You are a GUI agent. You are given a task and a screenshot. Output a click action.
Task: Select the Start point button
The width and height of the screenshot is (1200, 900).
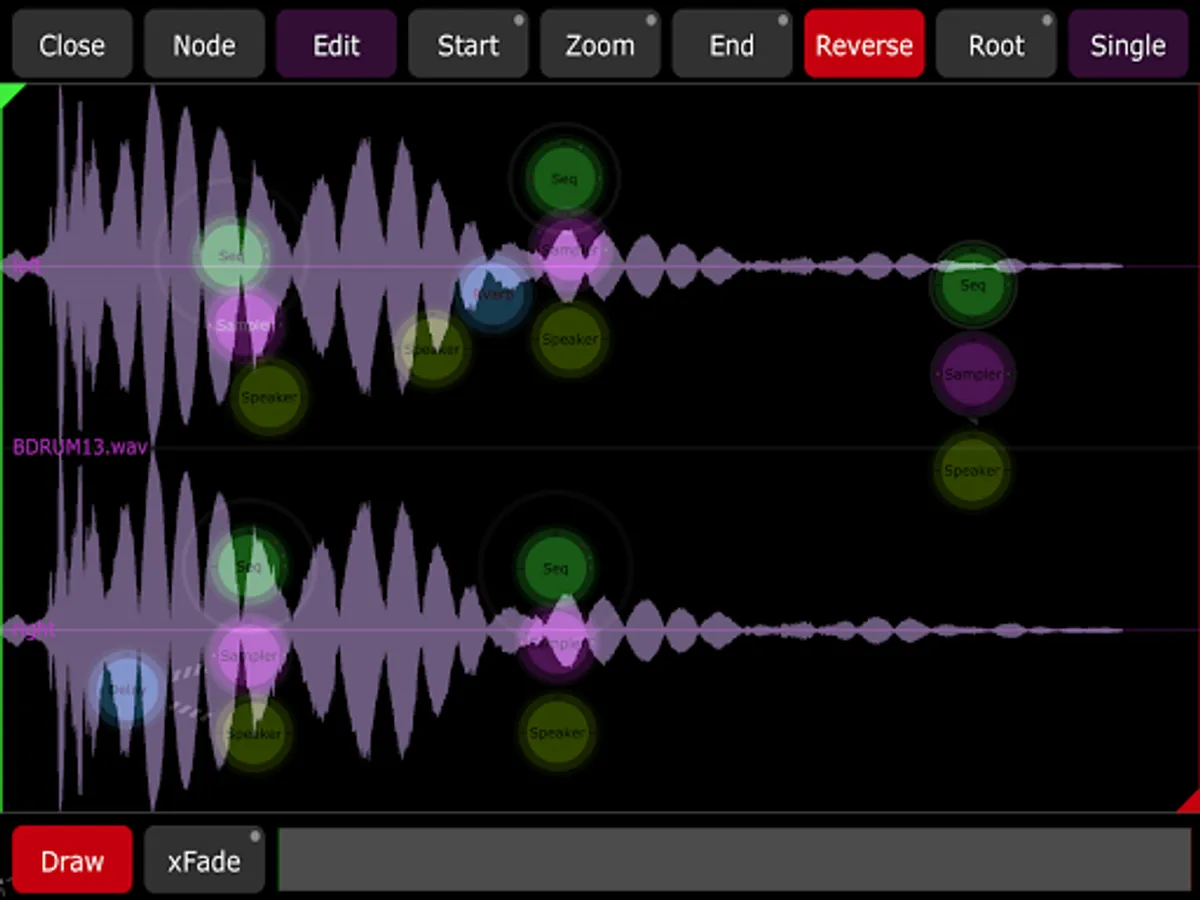click(468, 45)
